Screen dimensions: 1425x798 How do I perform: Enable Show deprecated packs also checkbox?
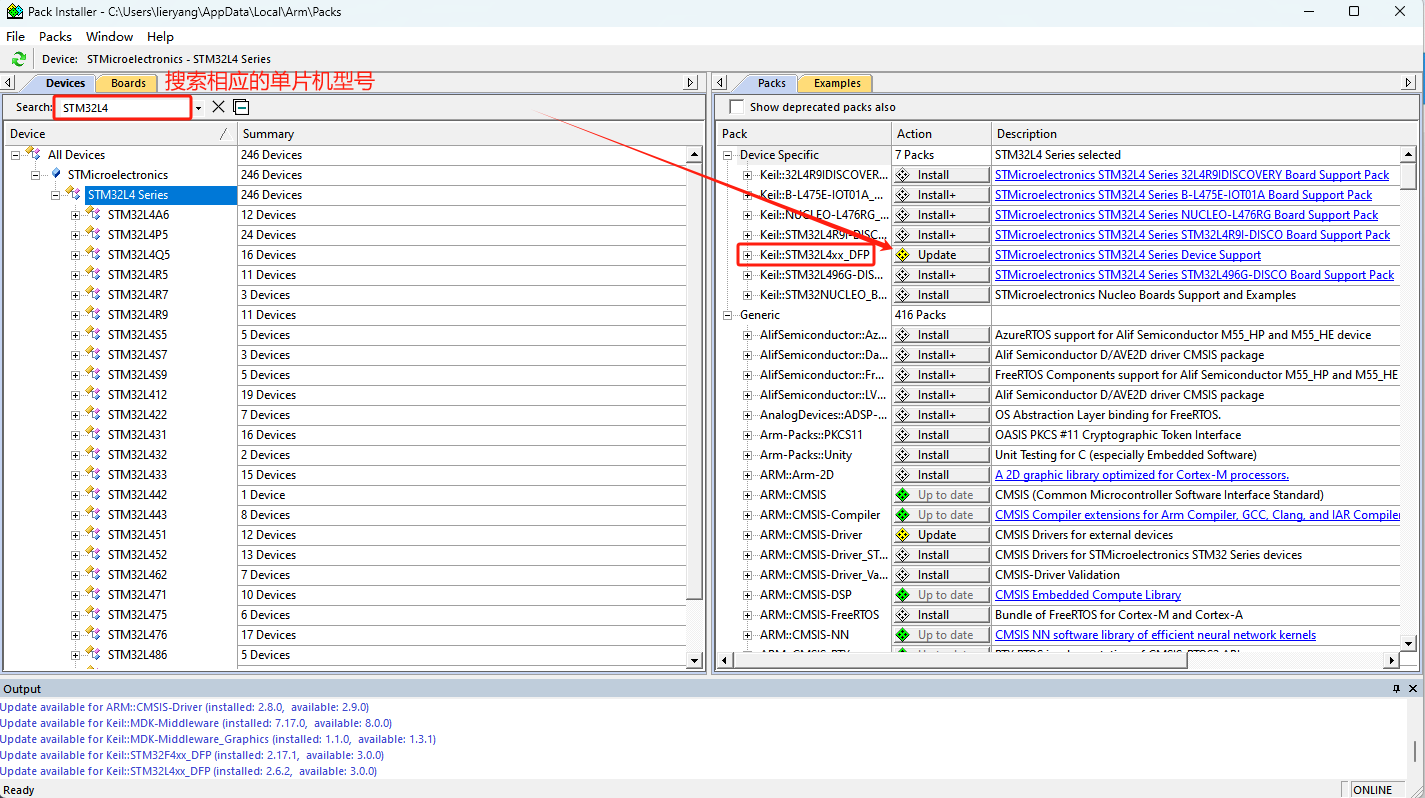click(737, 107)
